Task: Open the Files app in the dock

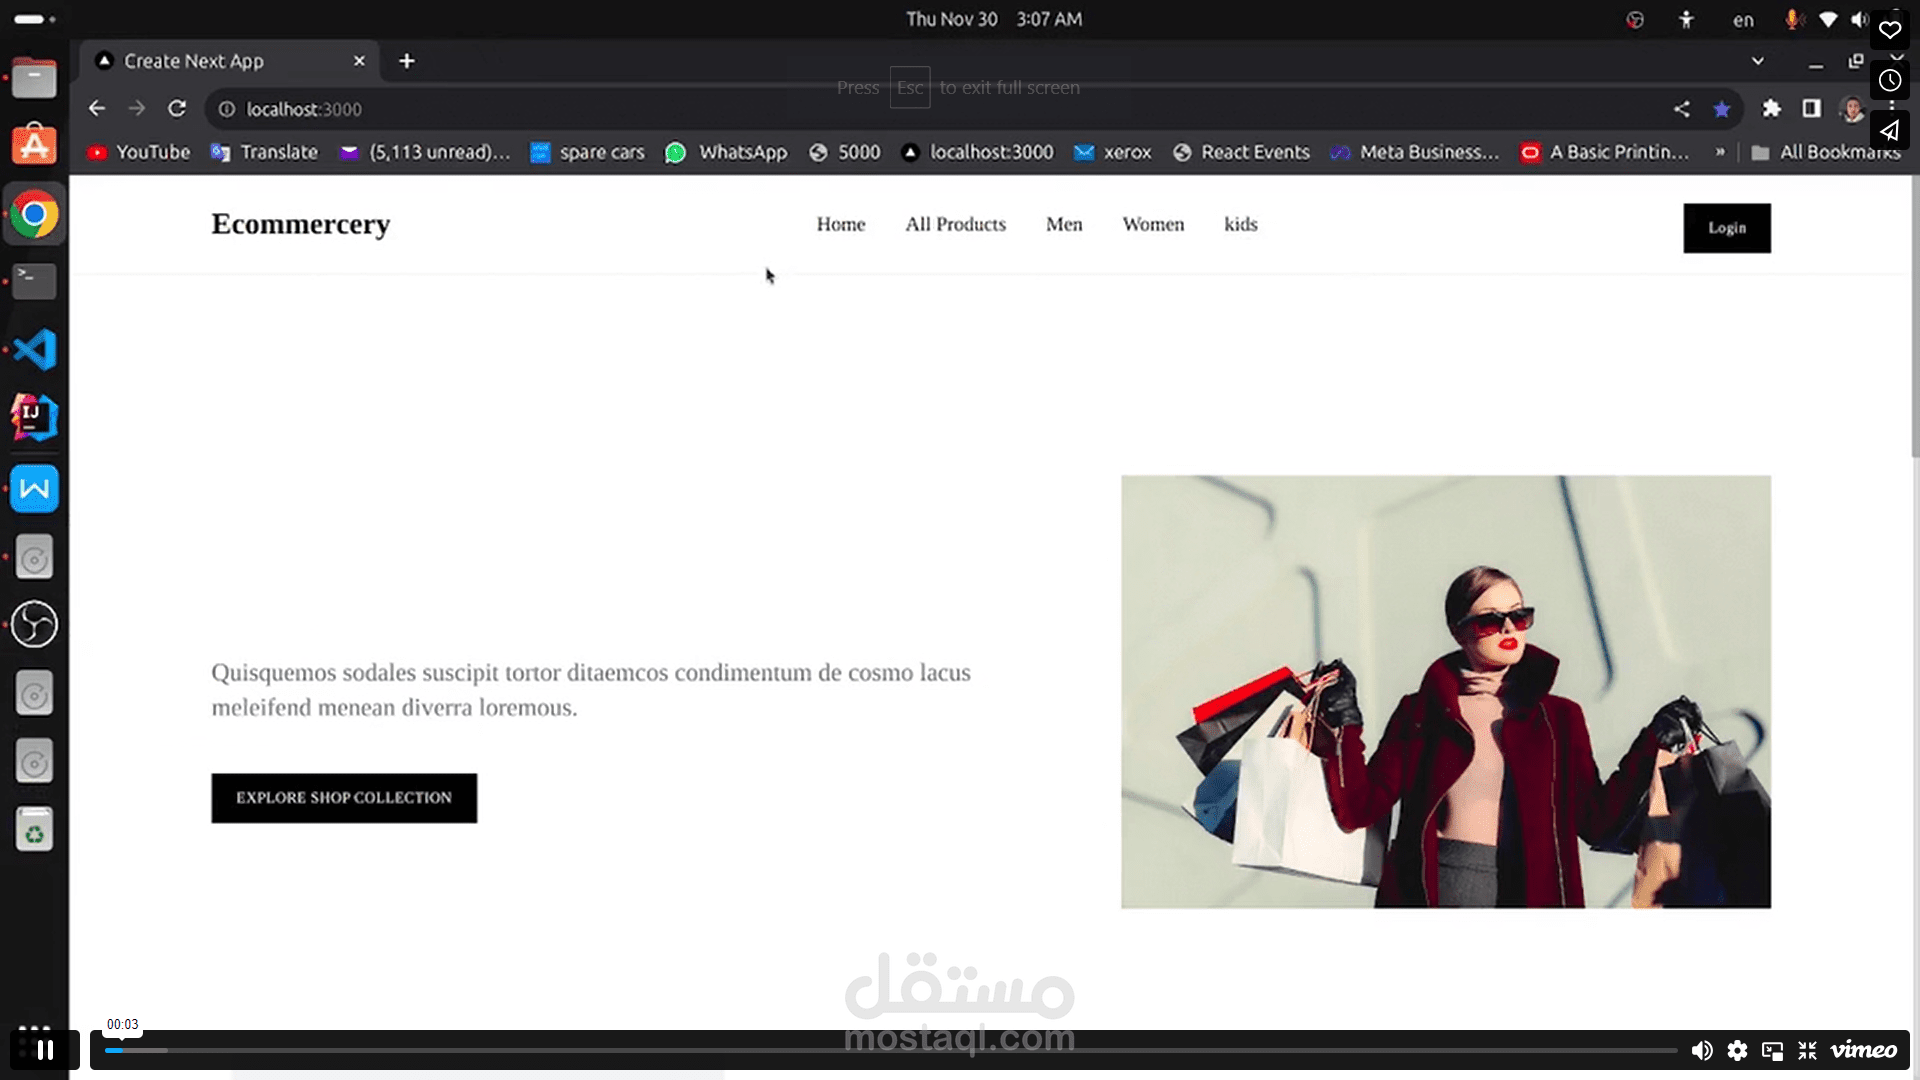Action: [34, 78]
